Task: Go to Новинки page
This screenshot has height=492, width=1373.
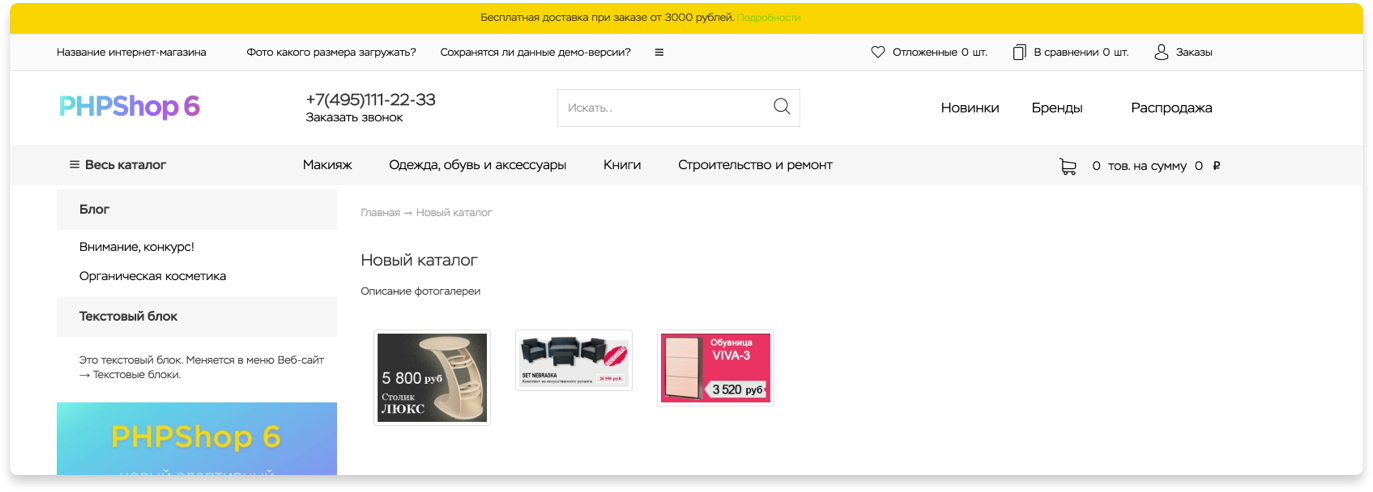Action: click(x=970, y=108)
